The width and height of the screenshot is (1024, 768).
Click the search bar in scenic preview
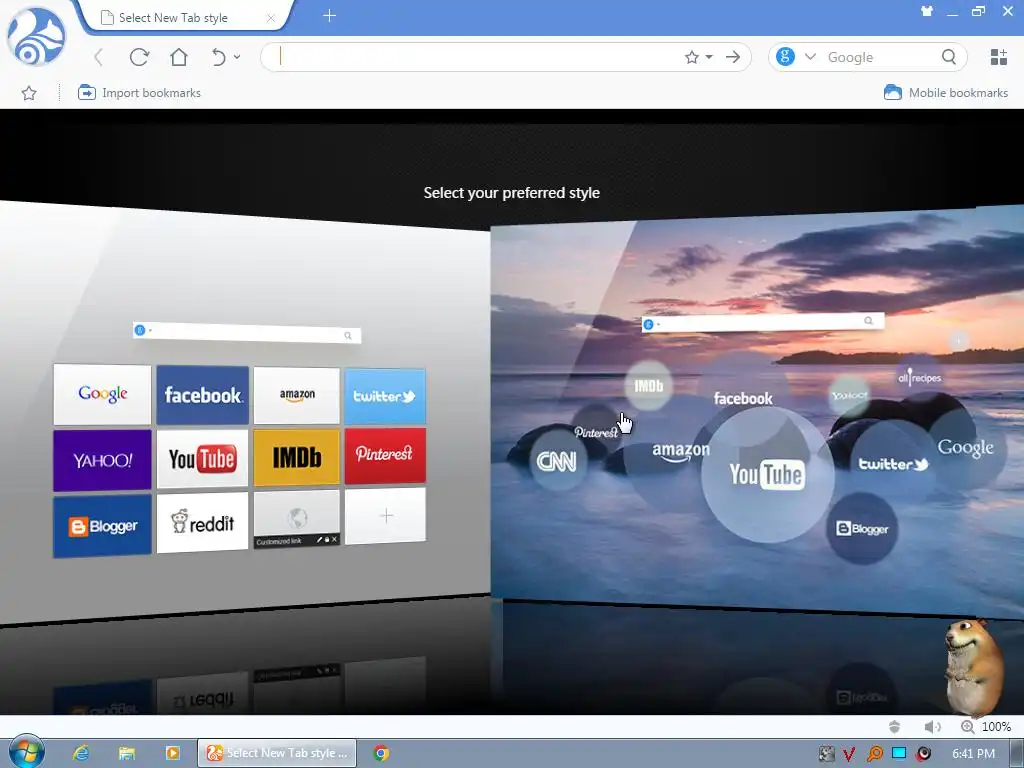(763, 322)
